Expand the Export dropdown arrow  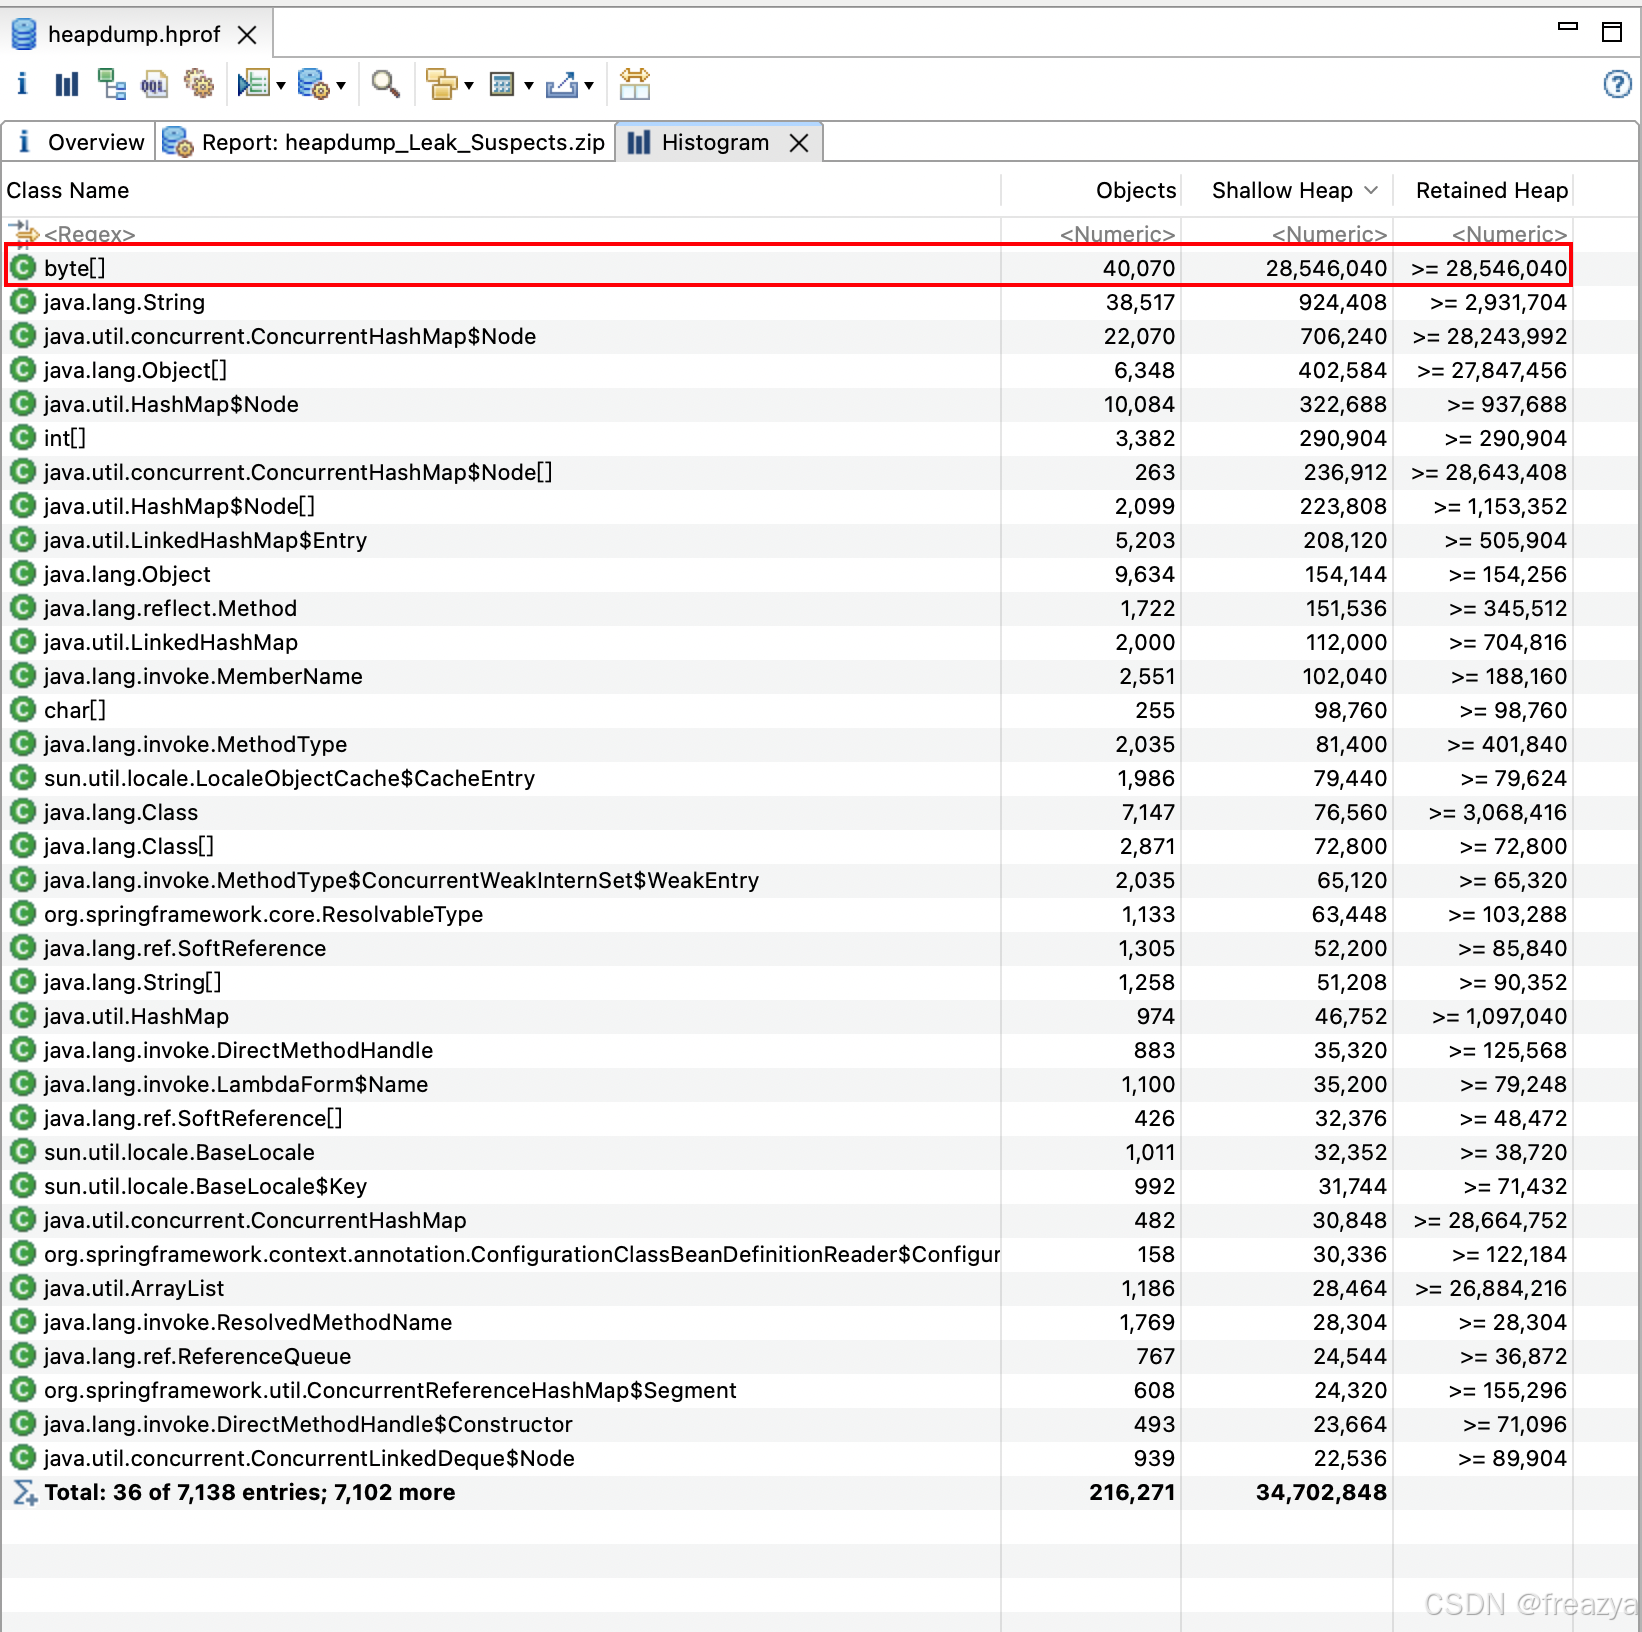pos(589,86)
